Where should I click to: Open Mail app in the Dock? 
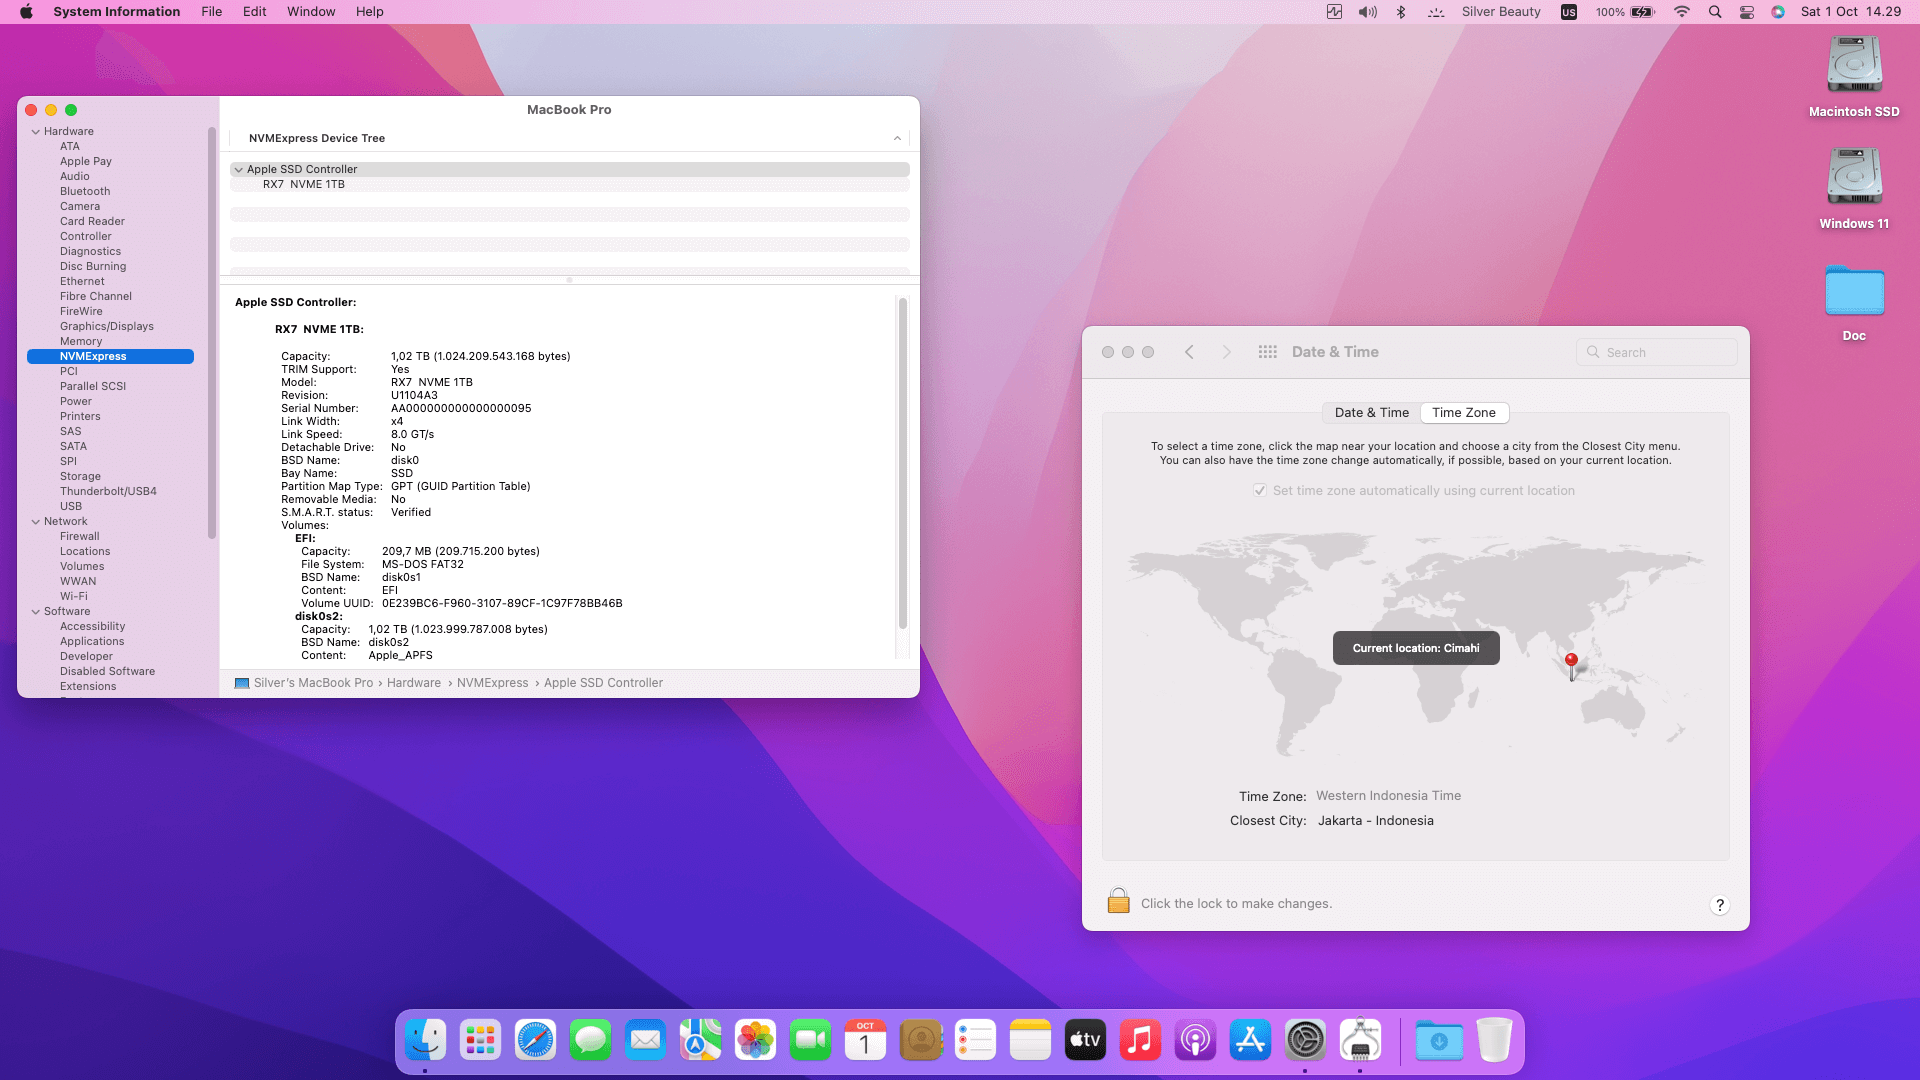tap(646, 1041)
